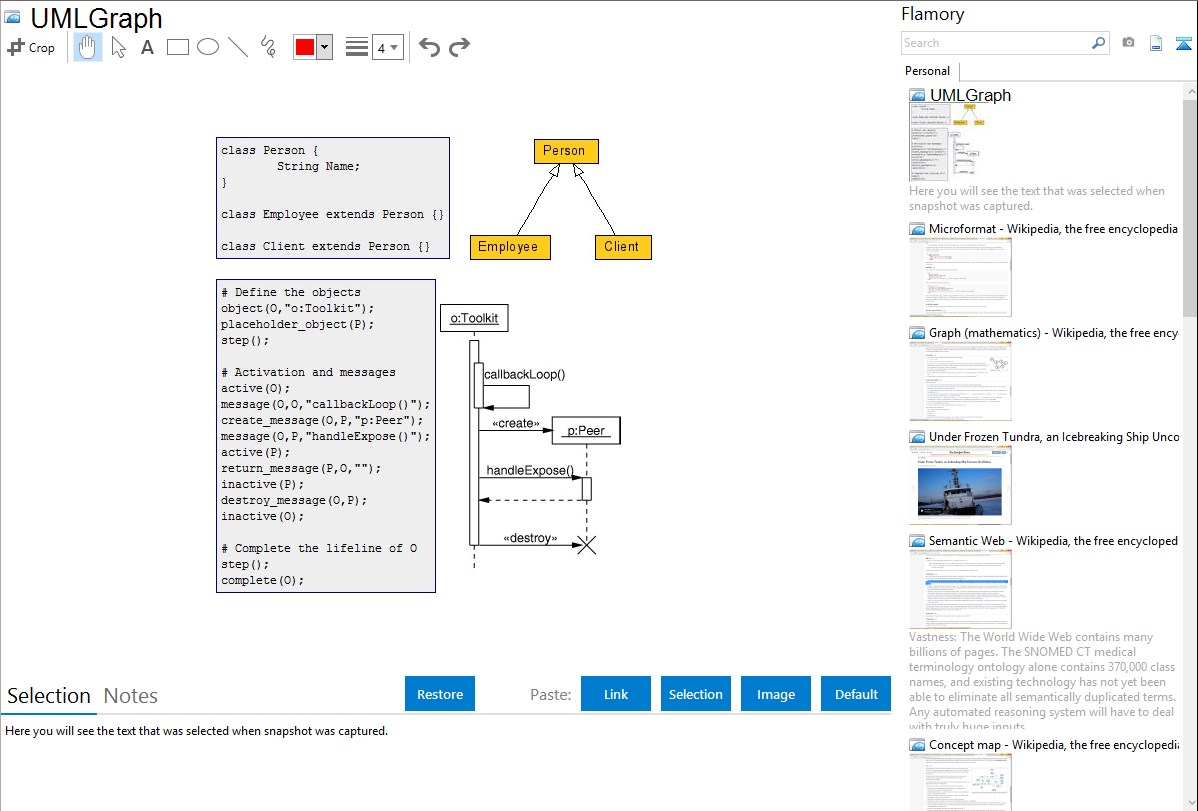
Task: Open the Personal tab
Action: pos(927,71)
